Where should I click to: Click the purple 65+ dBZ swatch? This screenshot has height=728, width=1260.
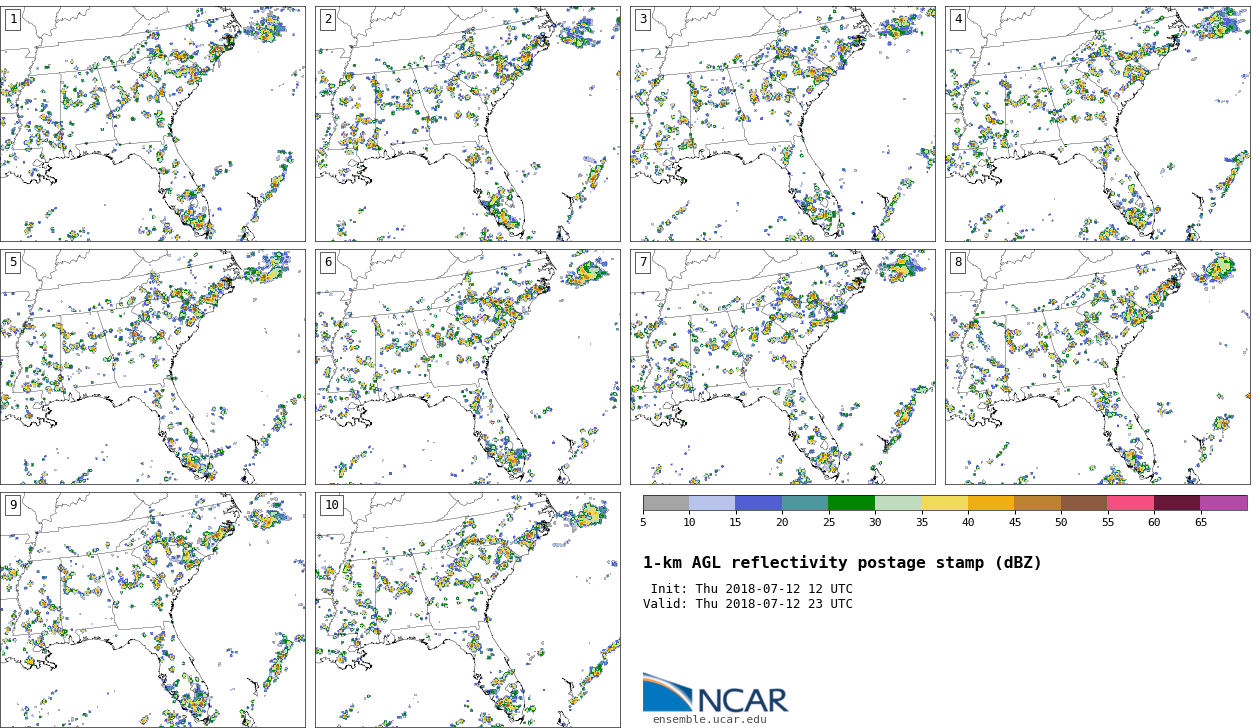[x=1223, y=503]
